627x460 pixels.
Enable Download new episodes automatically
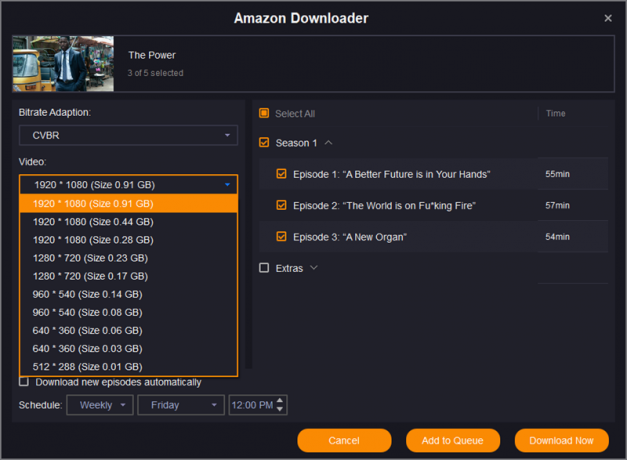24,382
